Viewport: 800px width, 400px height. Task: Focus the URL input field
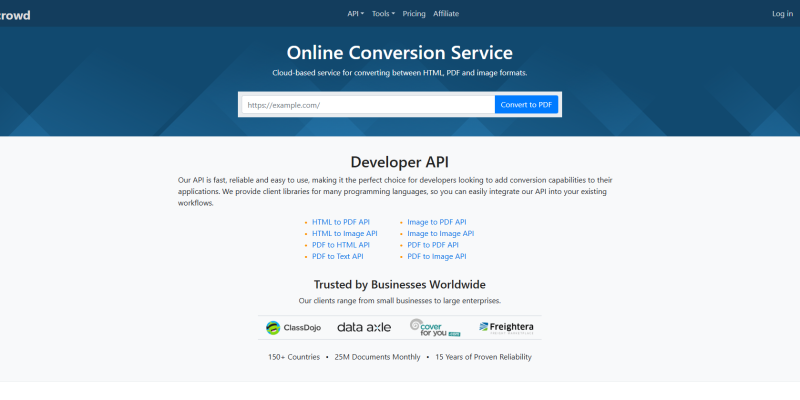click(x=368, y=105)
